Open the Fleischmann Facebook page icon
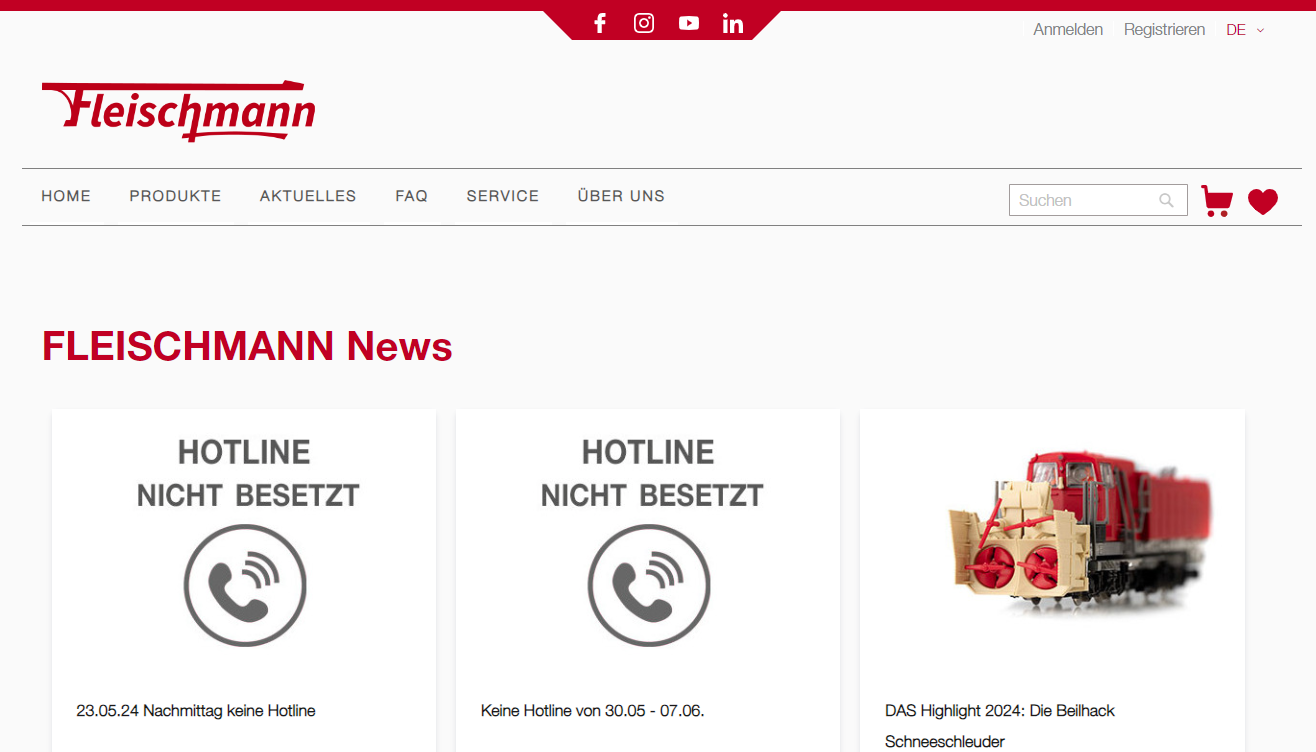Screen dimensions: 1316x752 (x=600, y=23)
